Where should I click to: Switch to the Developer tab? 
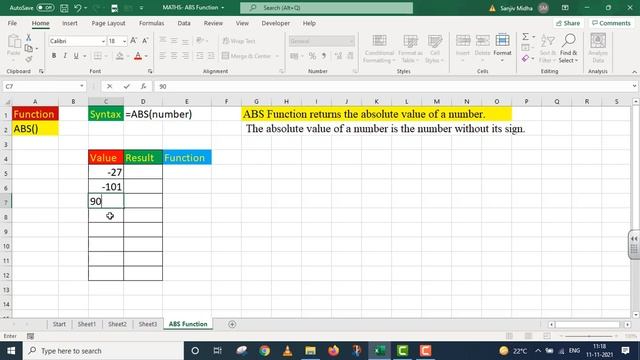click(276, 23)
